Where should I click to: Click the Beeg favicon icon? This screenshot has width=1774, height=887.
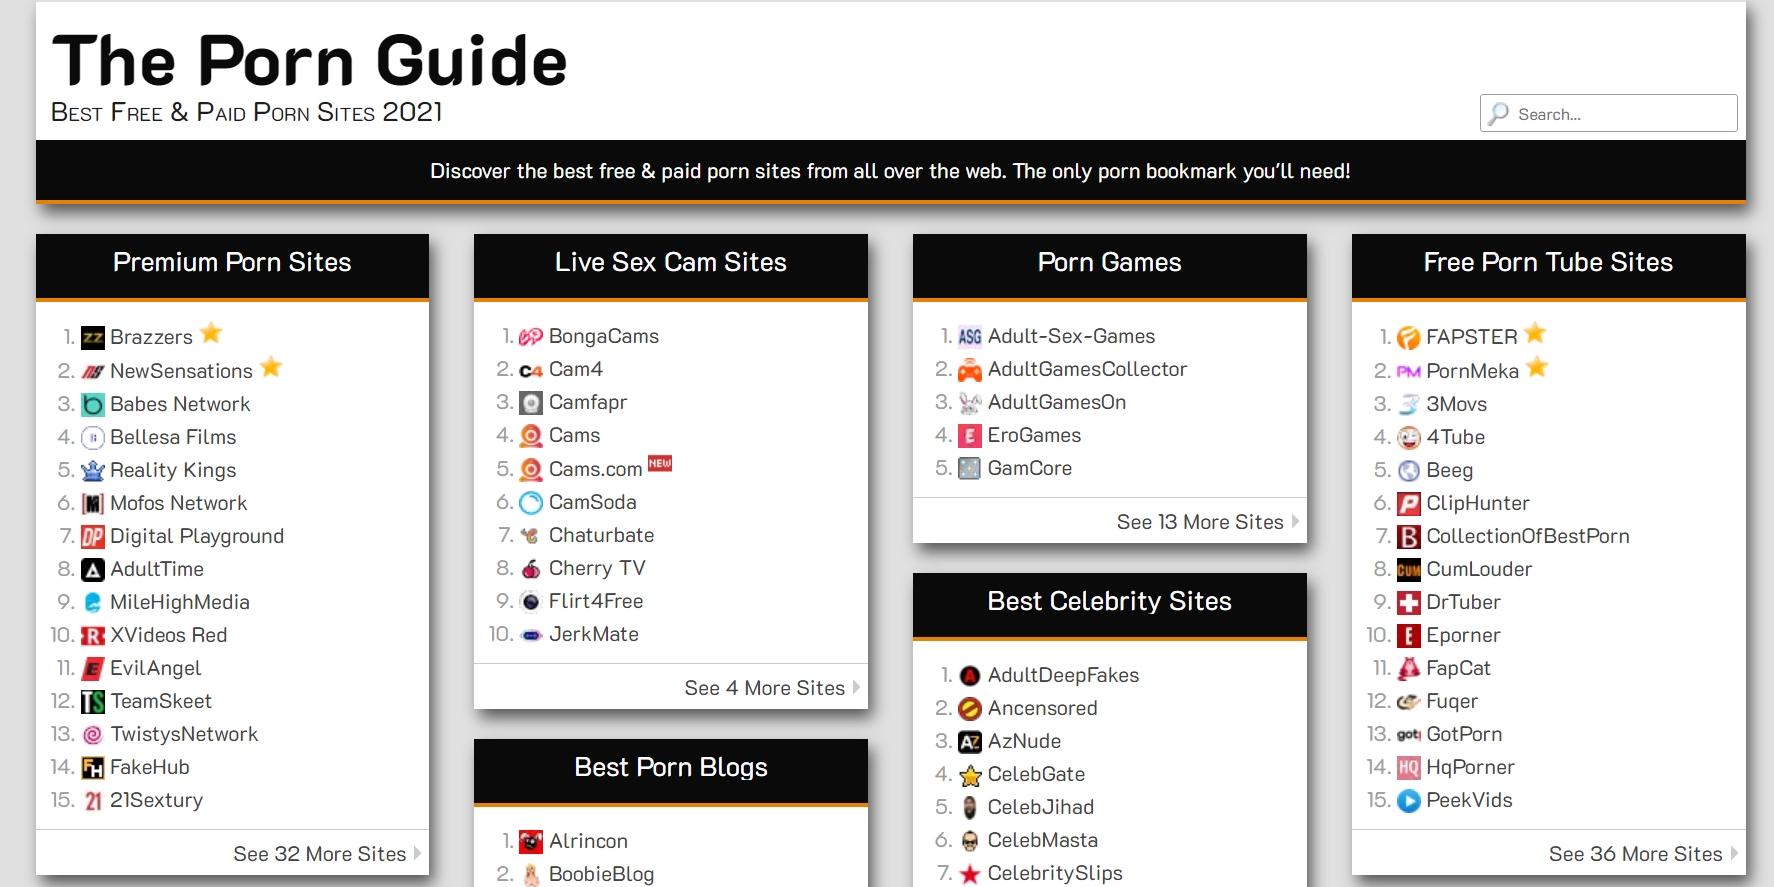coord(1409,471)
